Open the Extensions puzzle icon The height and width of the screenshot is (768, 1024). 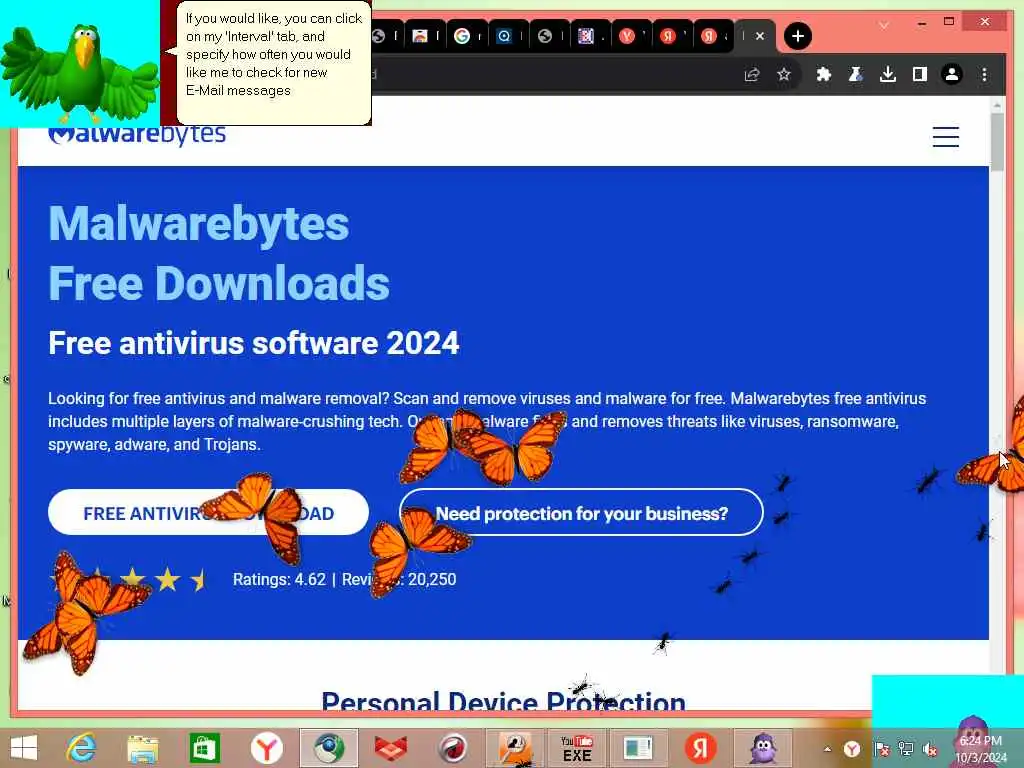pos(824,74)
